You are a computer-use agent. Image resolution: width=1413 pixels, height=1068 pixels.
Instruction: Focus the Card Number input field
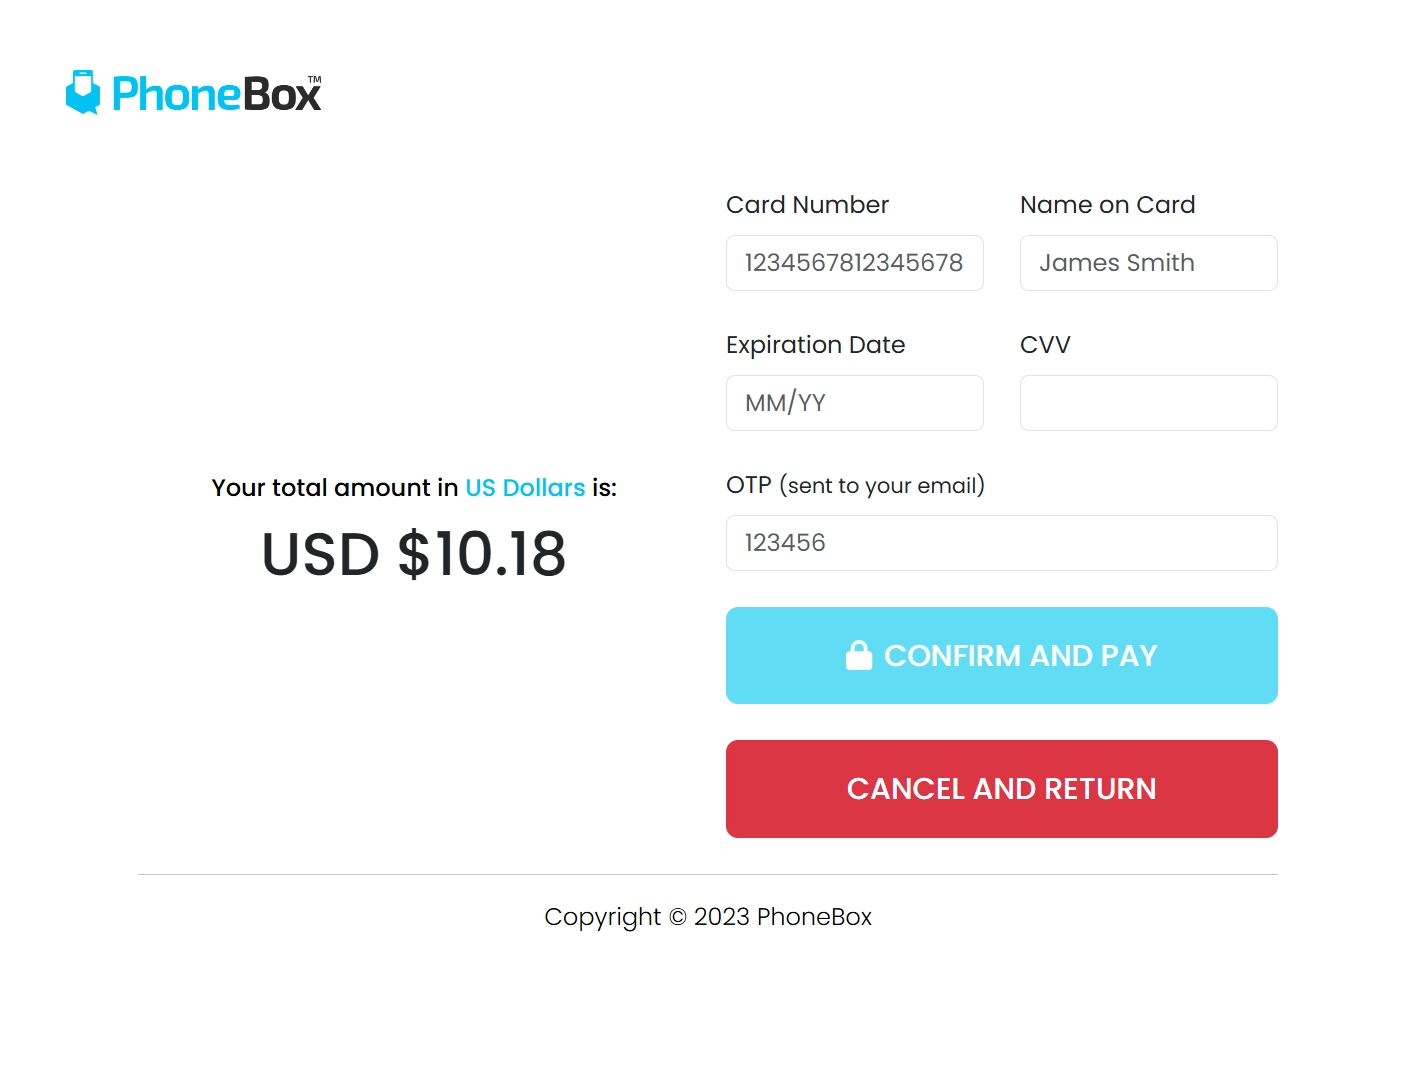tap(854, 263)
